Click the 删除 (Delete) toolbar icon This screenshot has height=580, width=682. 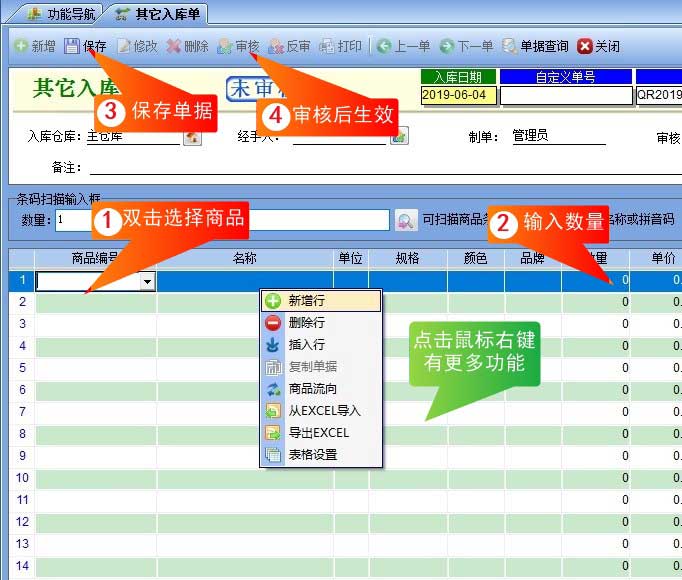174,46
